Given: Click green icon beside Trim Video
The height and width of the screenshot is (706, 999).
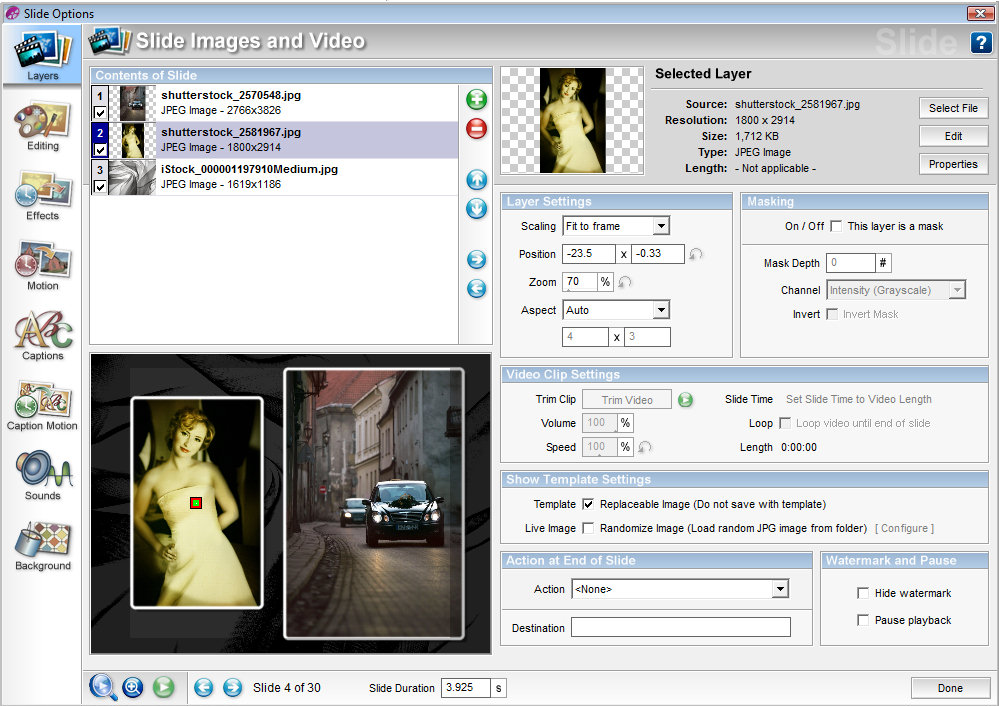Looking at the screenshot, I should [x=685, y=400].
